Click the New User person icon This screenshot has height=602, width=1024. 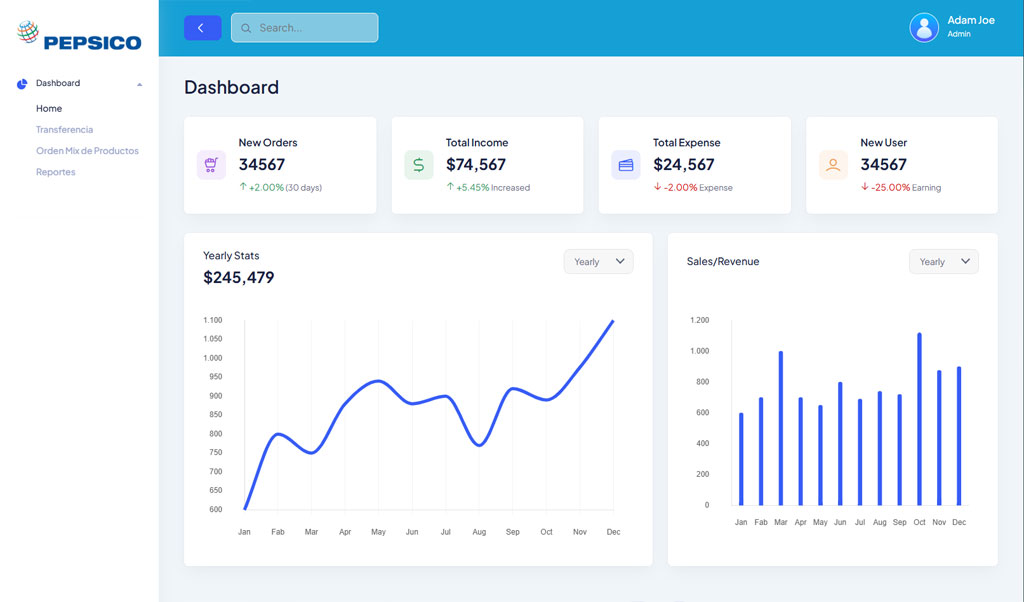(x=833, y=165)
